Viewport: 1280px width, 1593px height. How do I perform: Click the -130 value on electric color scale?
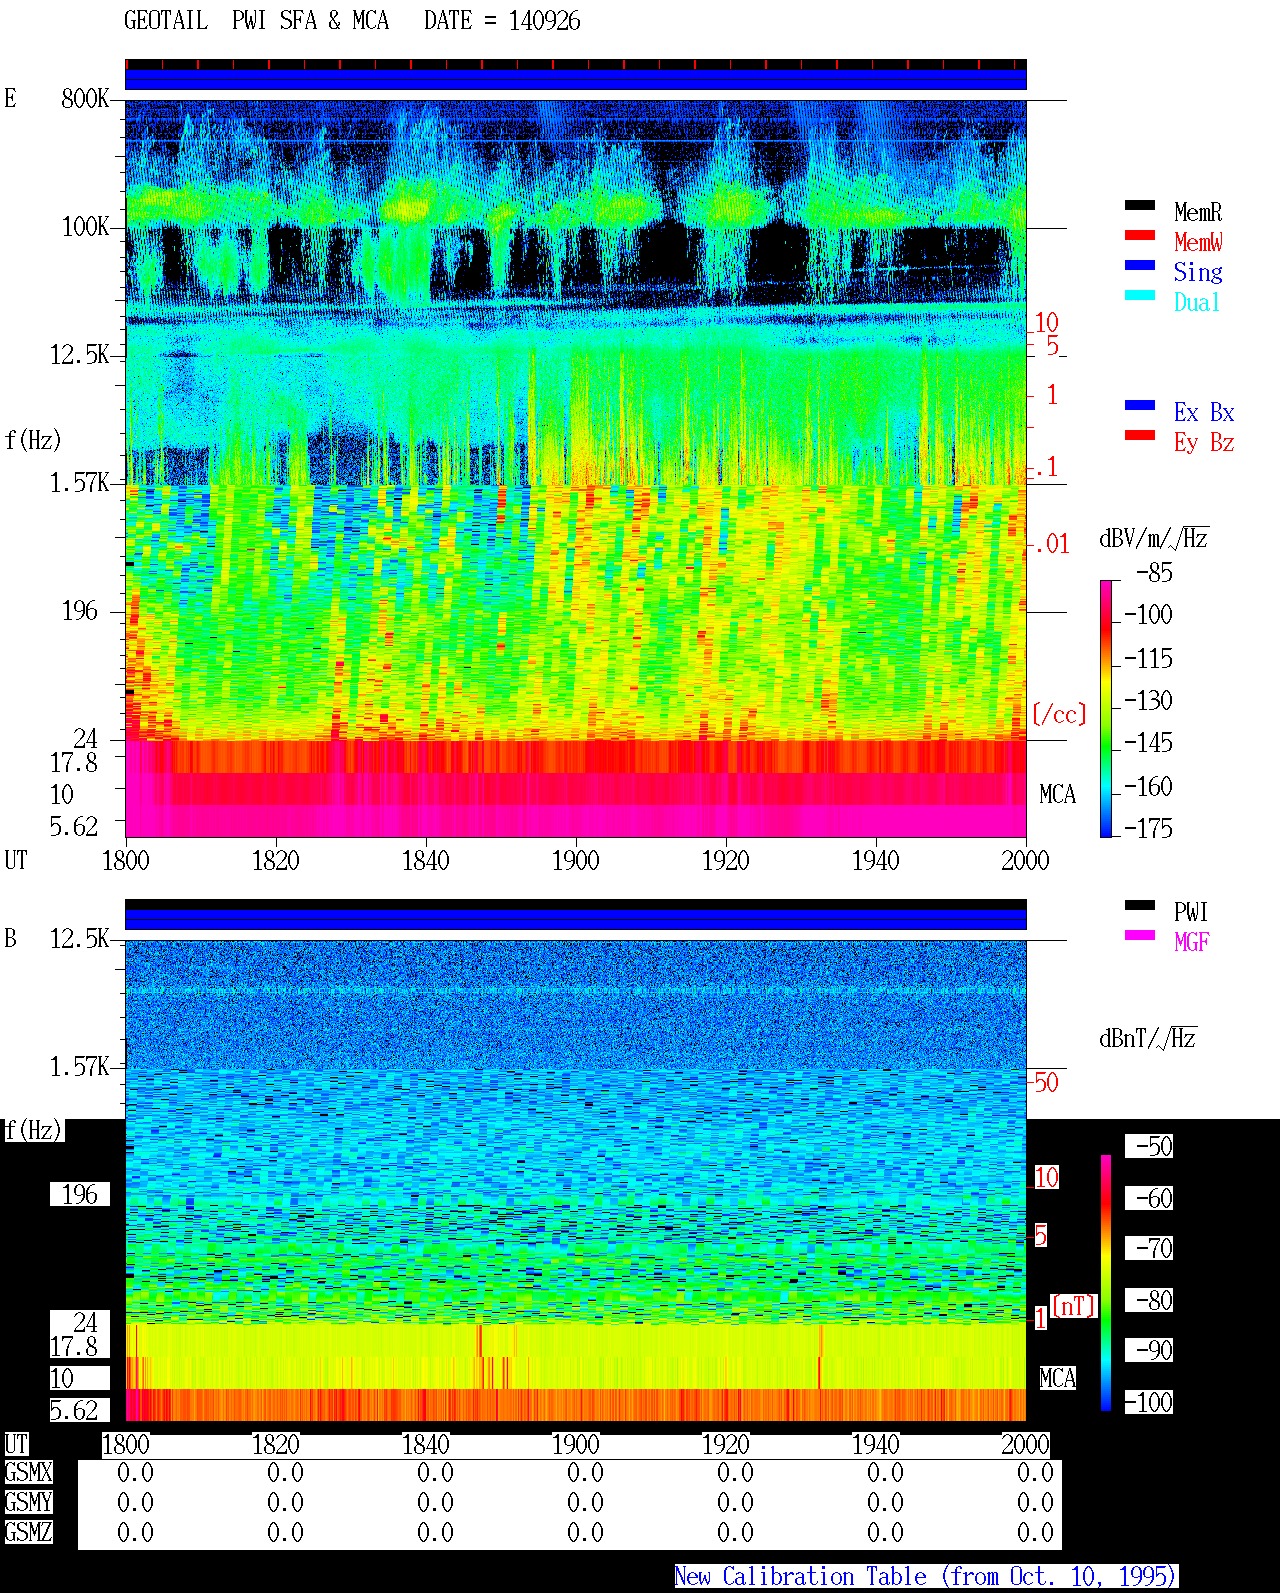coord(1148,700)
